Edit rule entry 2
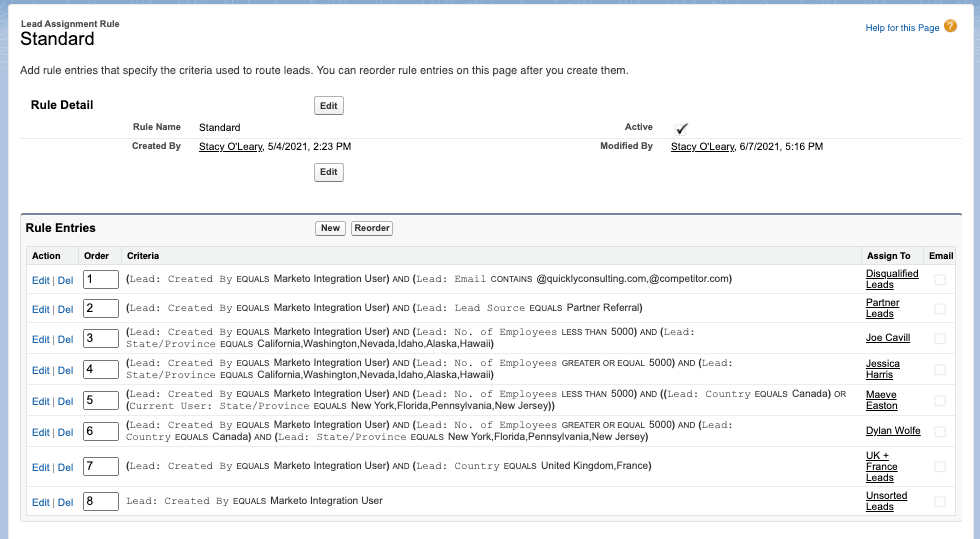Screen dimensions: 980x539 click(41, 309)
